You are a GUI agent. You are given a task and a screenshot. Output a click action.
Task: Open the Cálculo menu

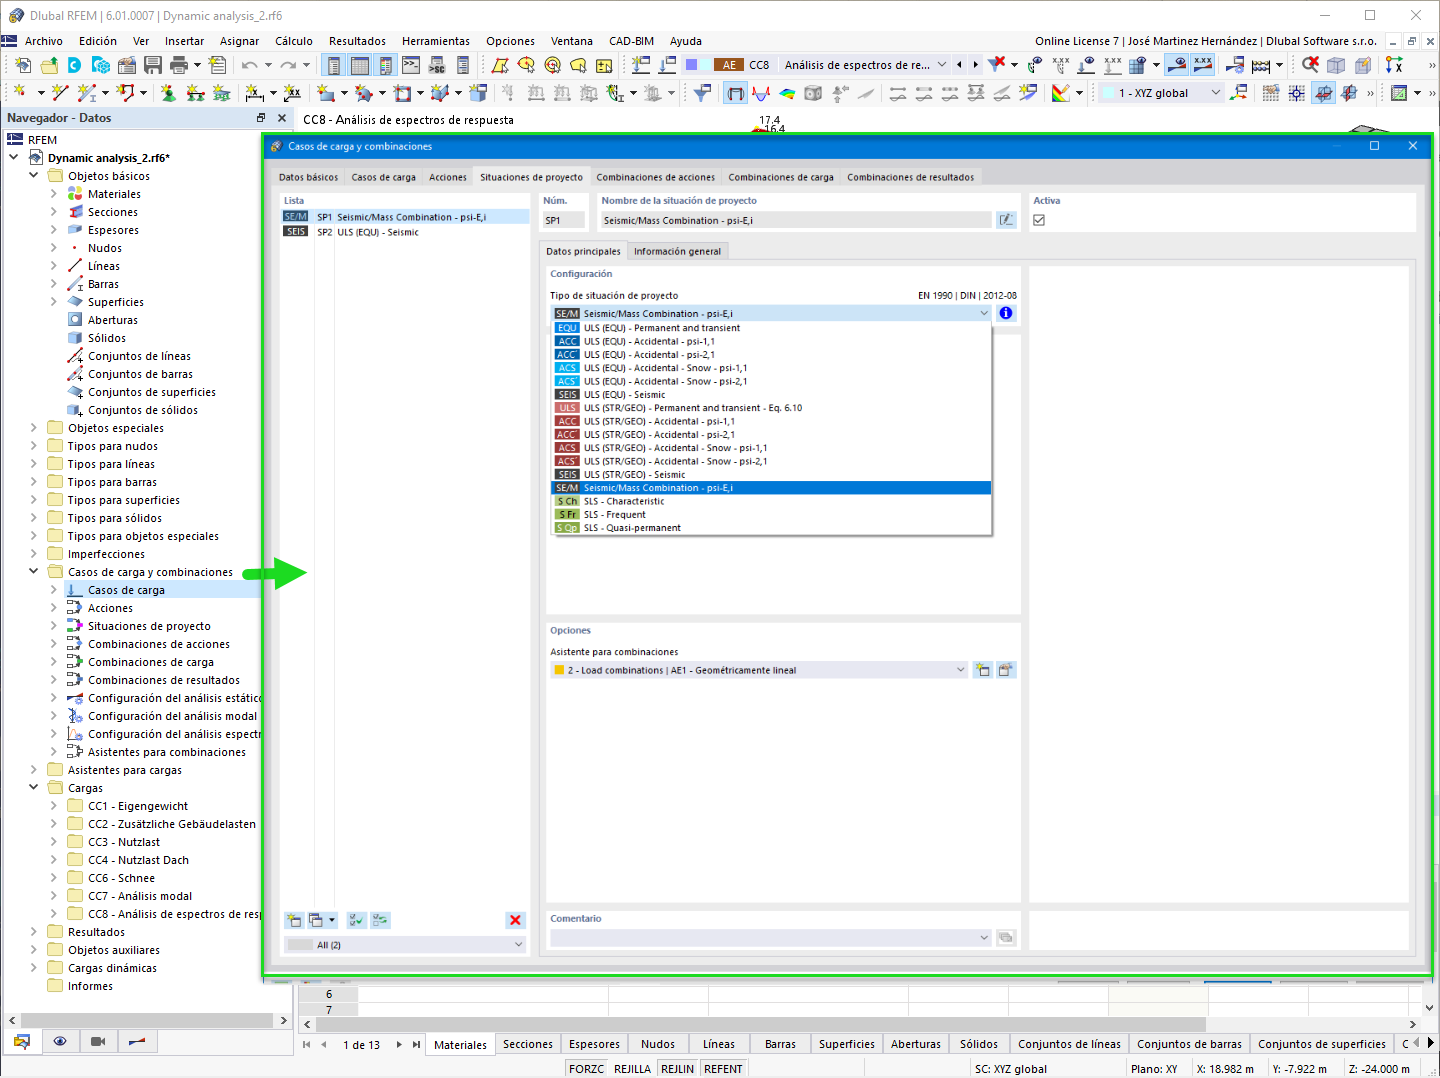coord(294,41)
